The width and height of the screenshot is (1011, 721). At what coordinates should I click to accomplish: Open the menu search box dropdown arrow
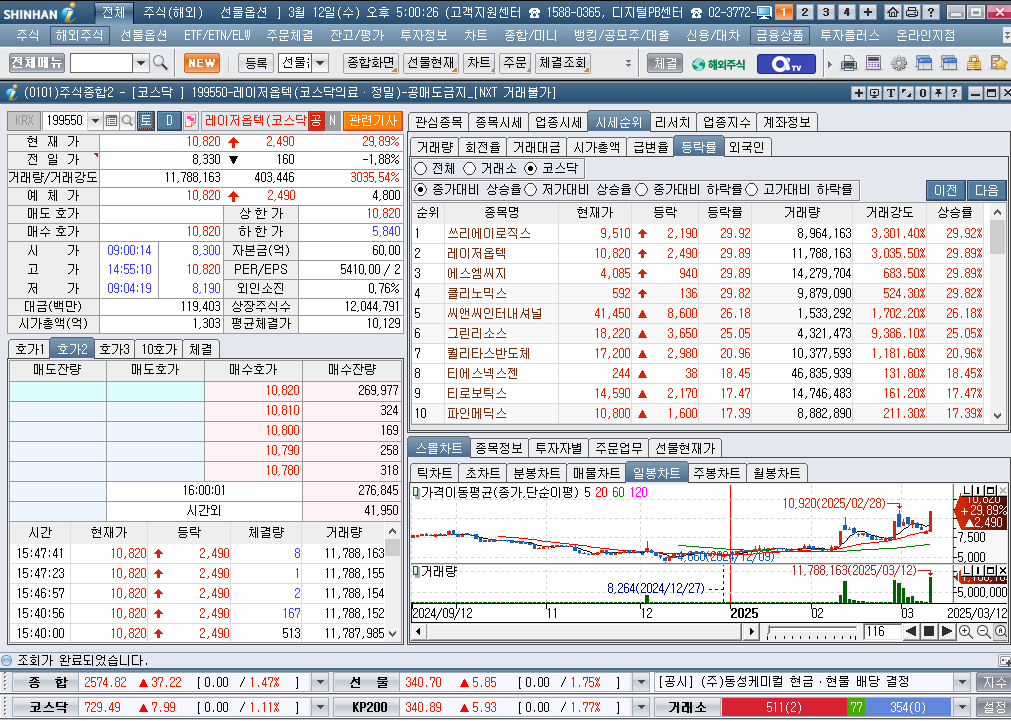[141, 63]
